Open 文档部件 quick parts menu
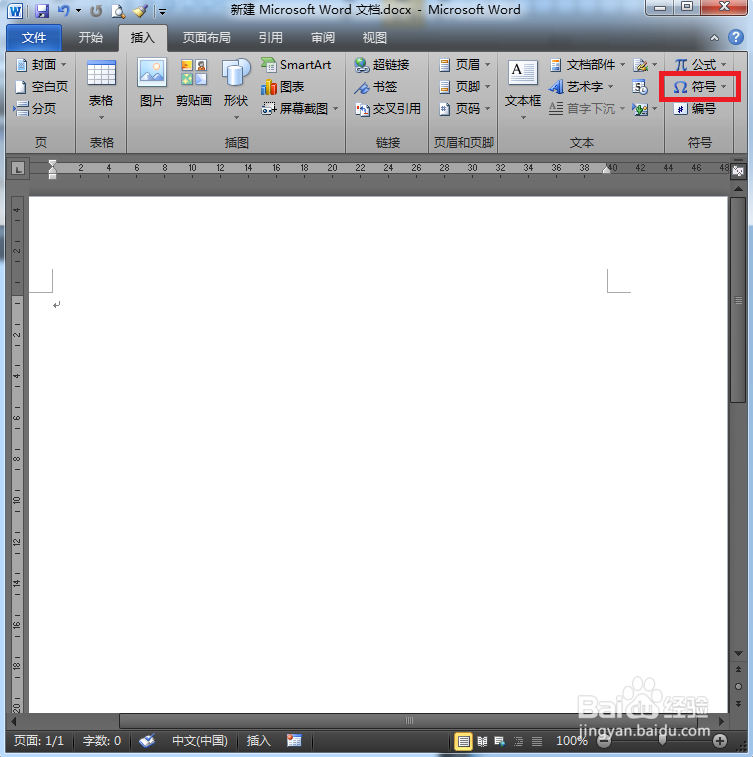This screenshot has height=757, width=753. [x=587, y=64]
